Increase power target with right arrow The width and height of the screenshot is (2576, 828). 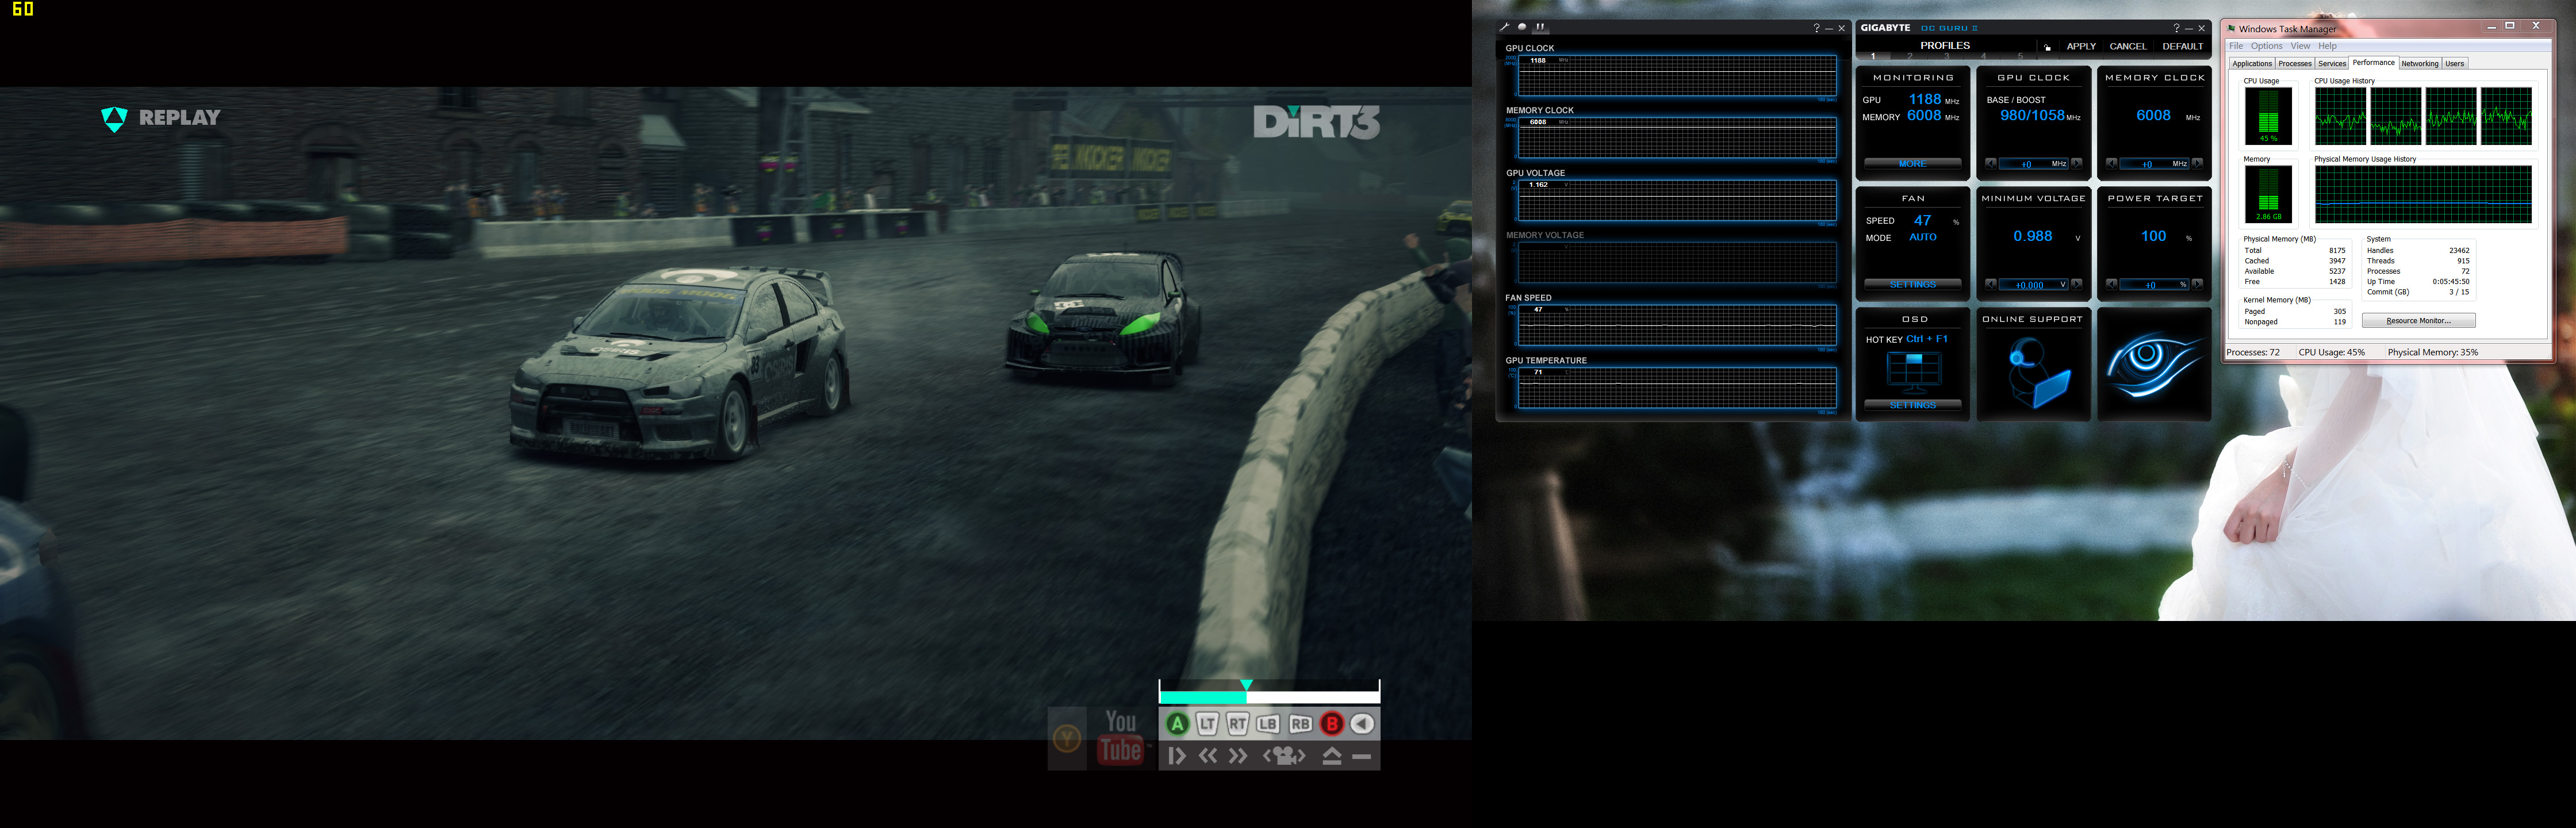pos(2197,284)
